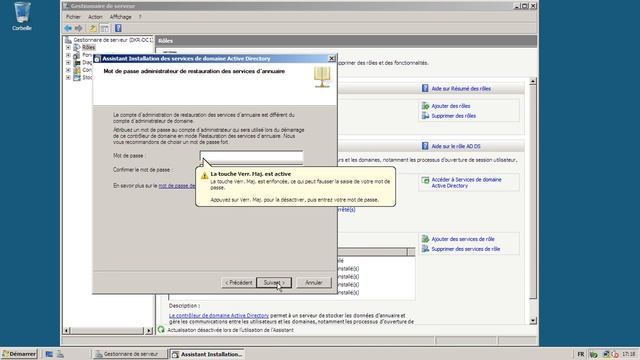
Task: Click the green shield tray icon
Action: 593,354
